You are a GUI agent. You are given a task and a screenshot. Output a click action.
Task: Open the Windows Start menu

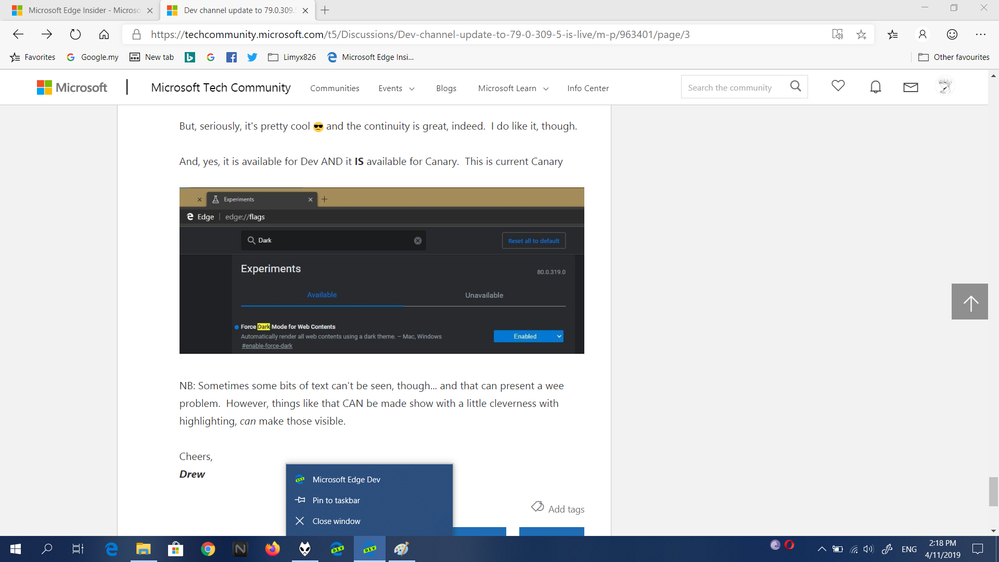15,549
